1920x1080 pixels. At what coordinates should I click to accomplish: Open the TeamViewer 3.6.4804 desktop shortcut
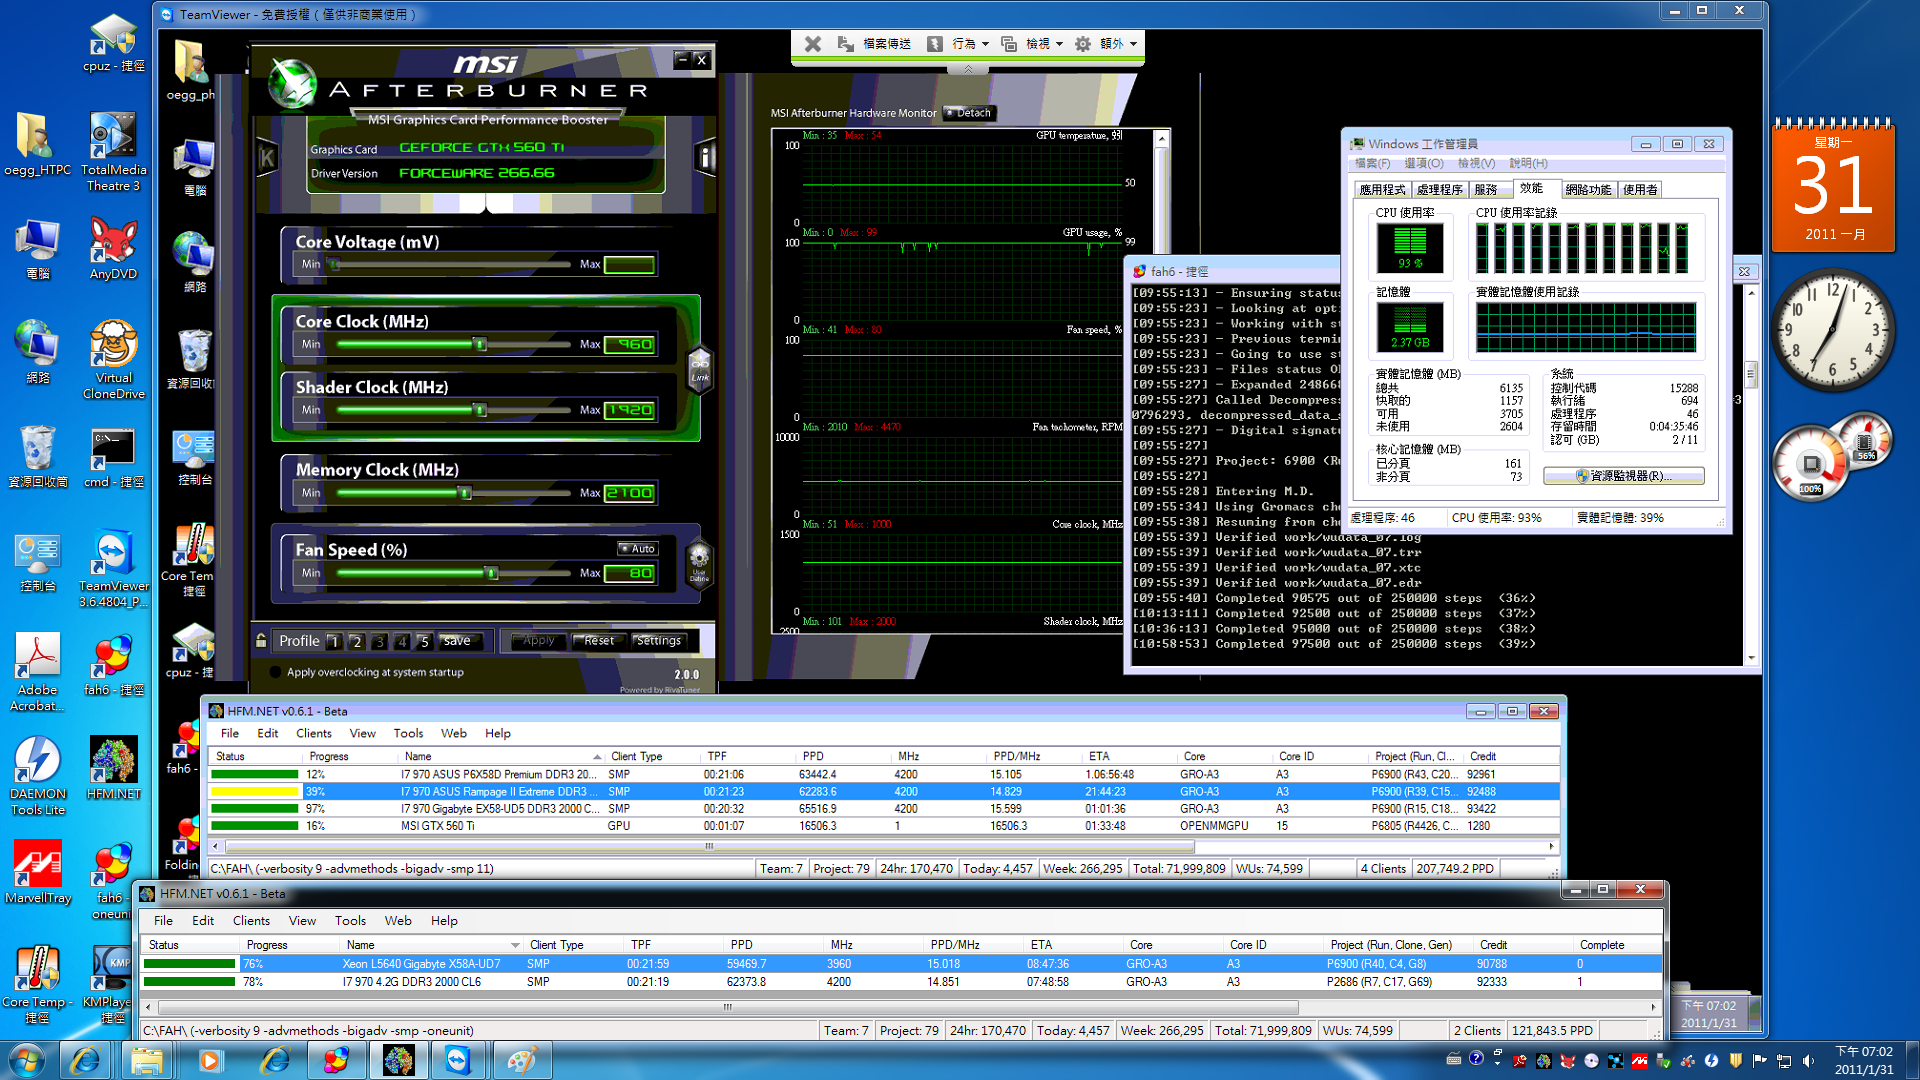point(113,568)
